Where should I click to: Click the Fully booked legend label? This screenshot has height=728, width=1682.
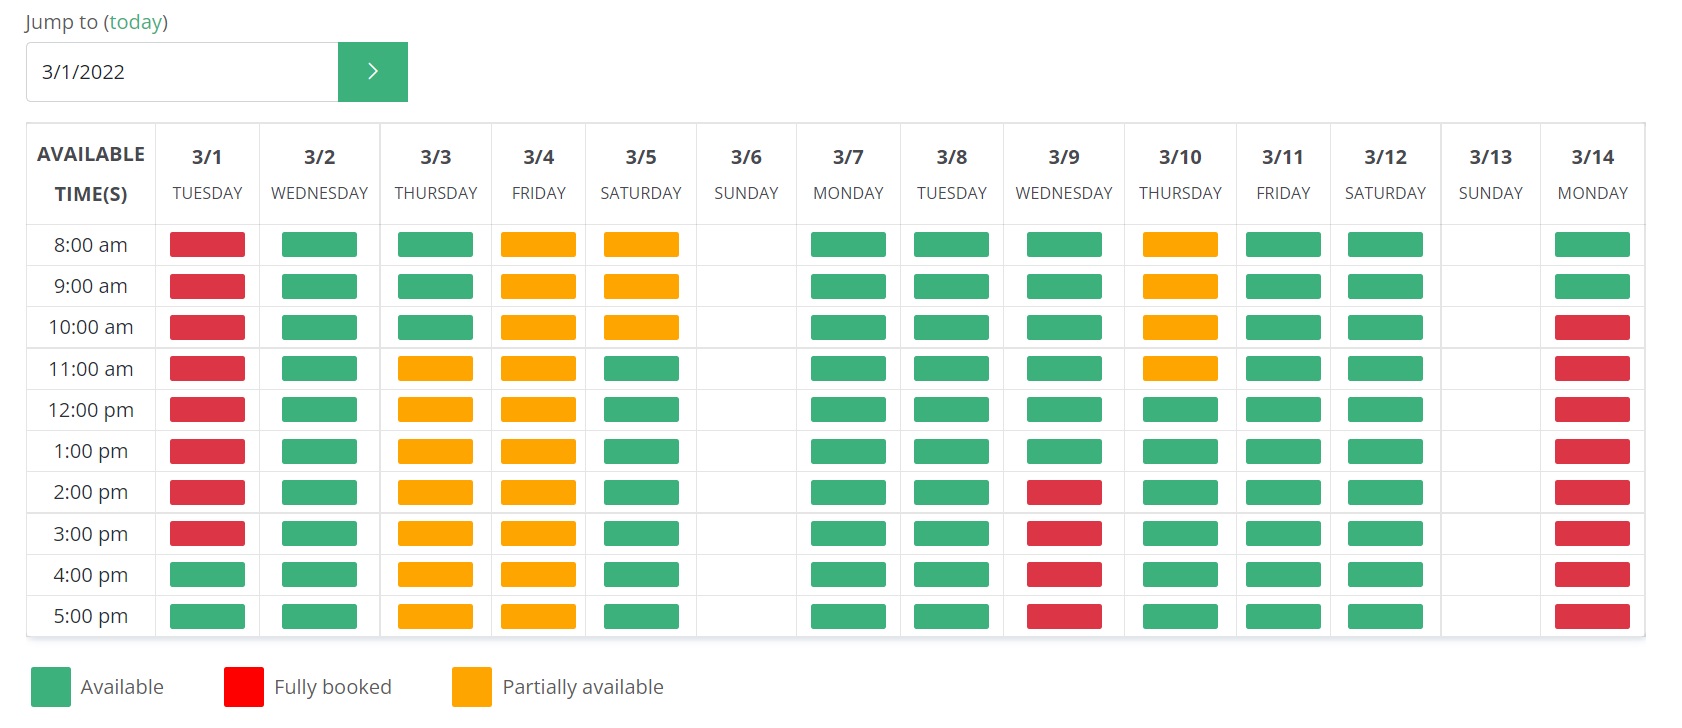click(x=333, y=687)
